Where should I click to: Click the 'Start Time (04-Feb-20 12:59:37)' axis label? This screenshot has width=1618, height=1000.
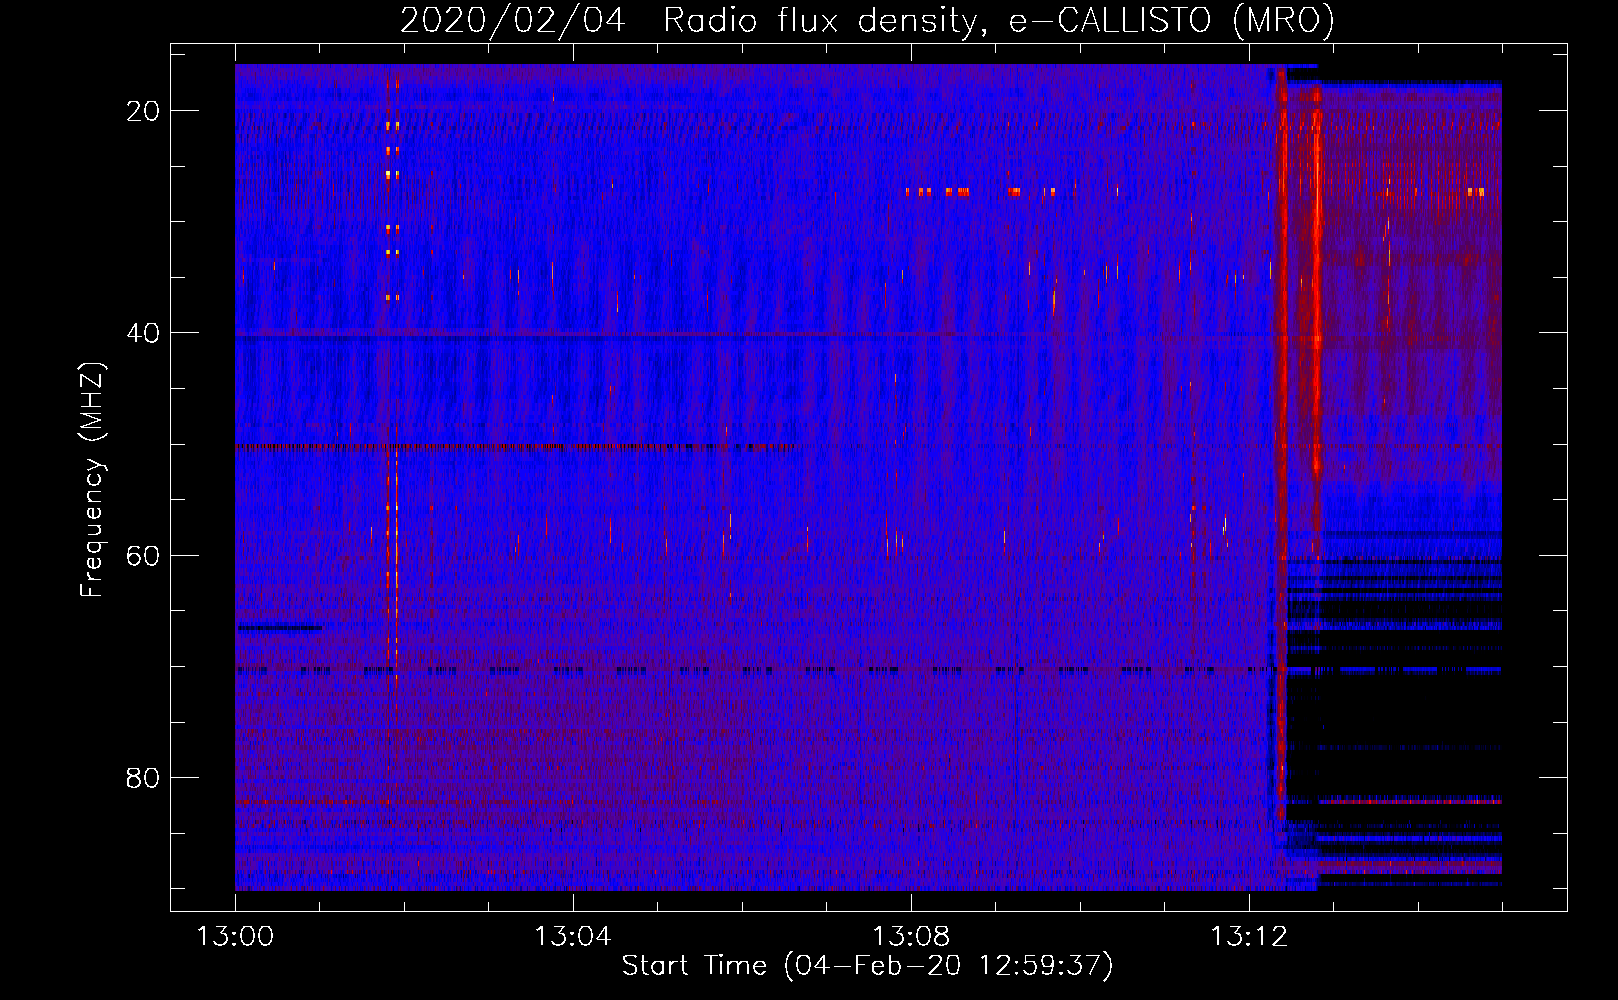[867, 966]
